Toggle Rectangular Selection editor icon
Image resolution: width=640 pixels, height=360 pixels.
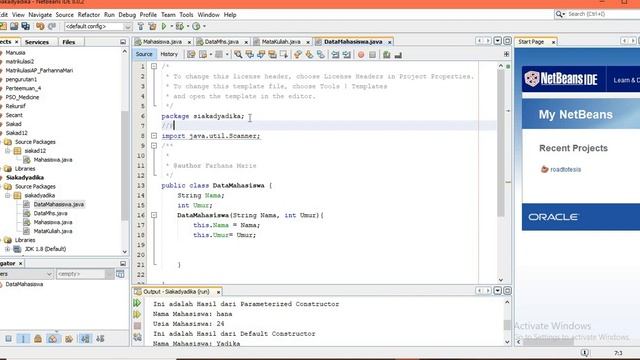pos(284,54)
